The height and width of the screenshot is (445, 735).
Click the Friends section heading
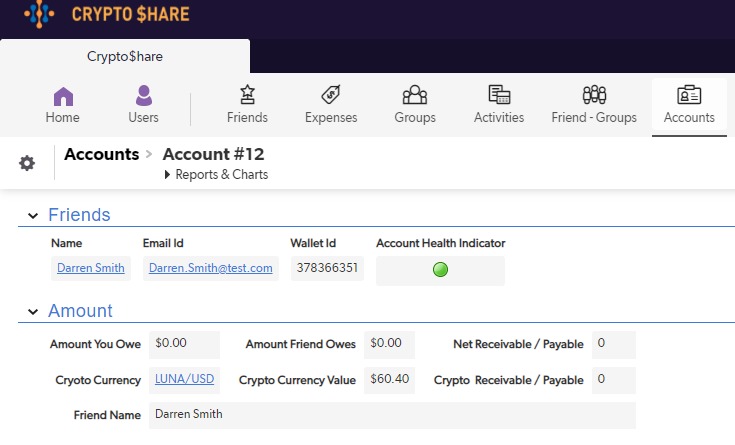coord(79,215)
